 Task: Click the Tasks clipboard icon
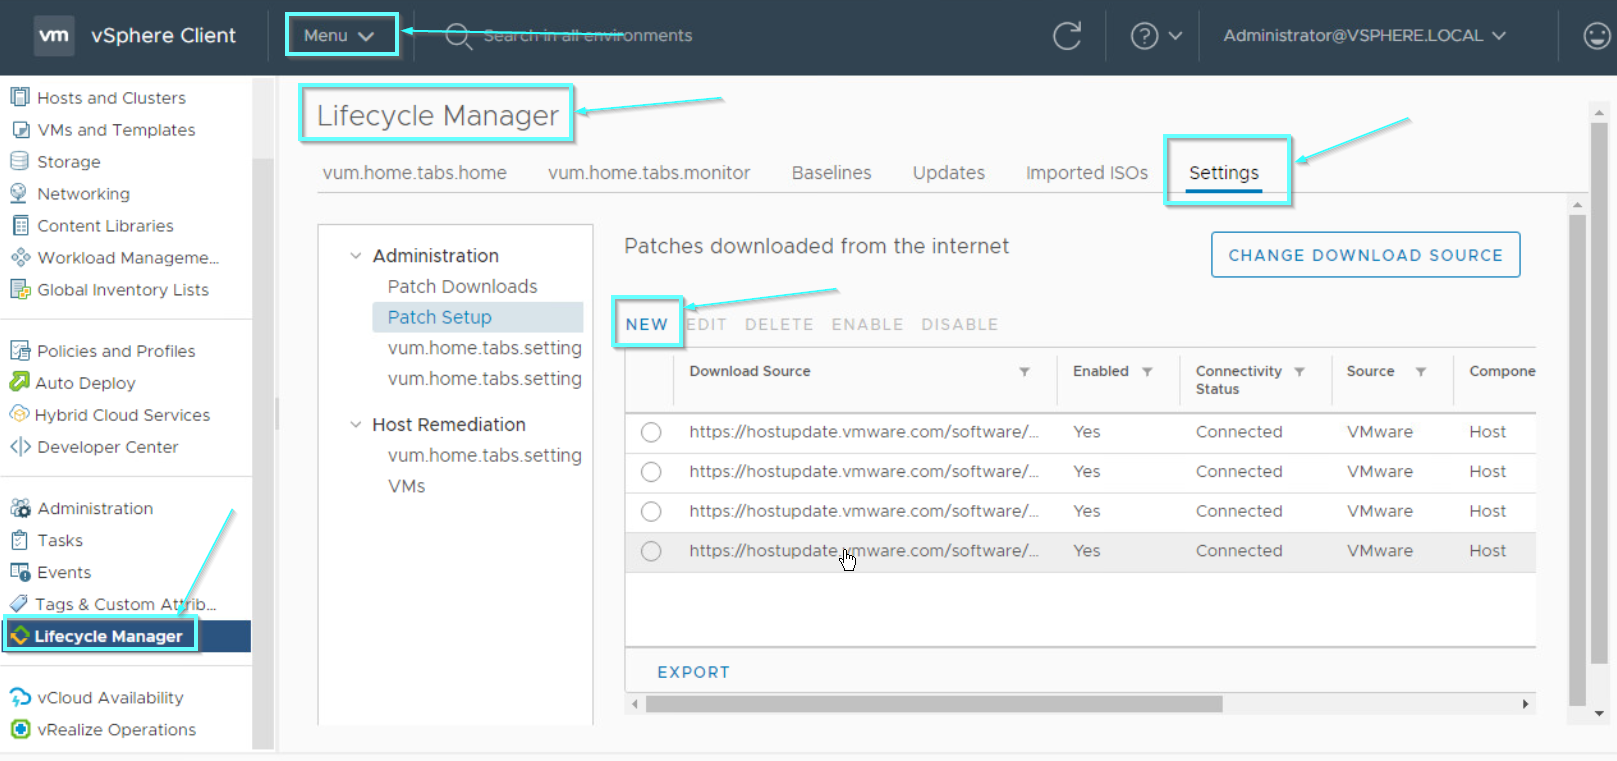coord(19,540)
